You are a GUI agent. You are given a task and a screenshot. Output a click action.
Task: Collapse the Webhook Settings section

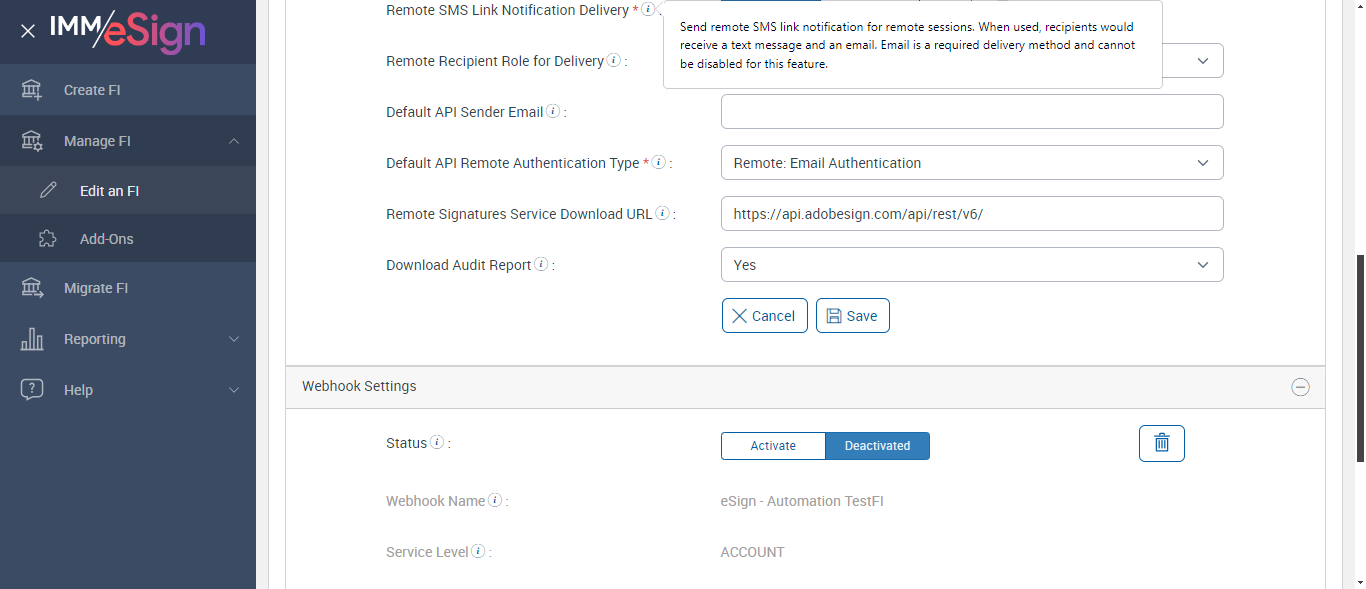pos(1300,387)
